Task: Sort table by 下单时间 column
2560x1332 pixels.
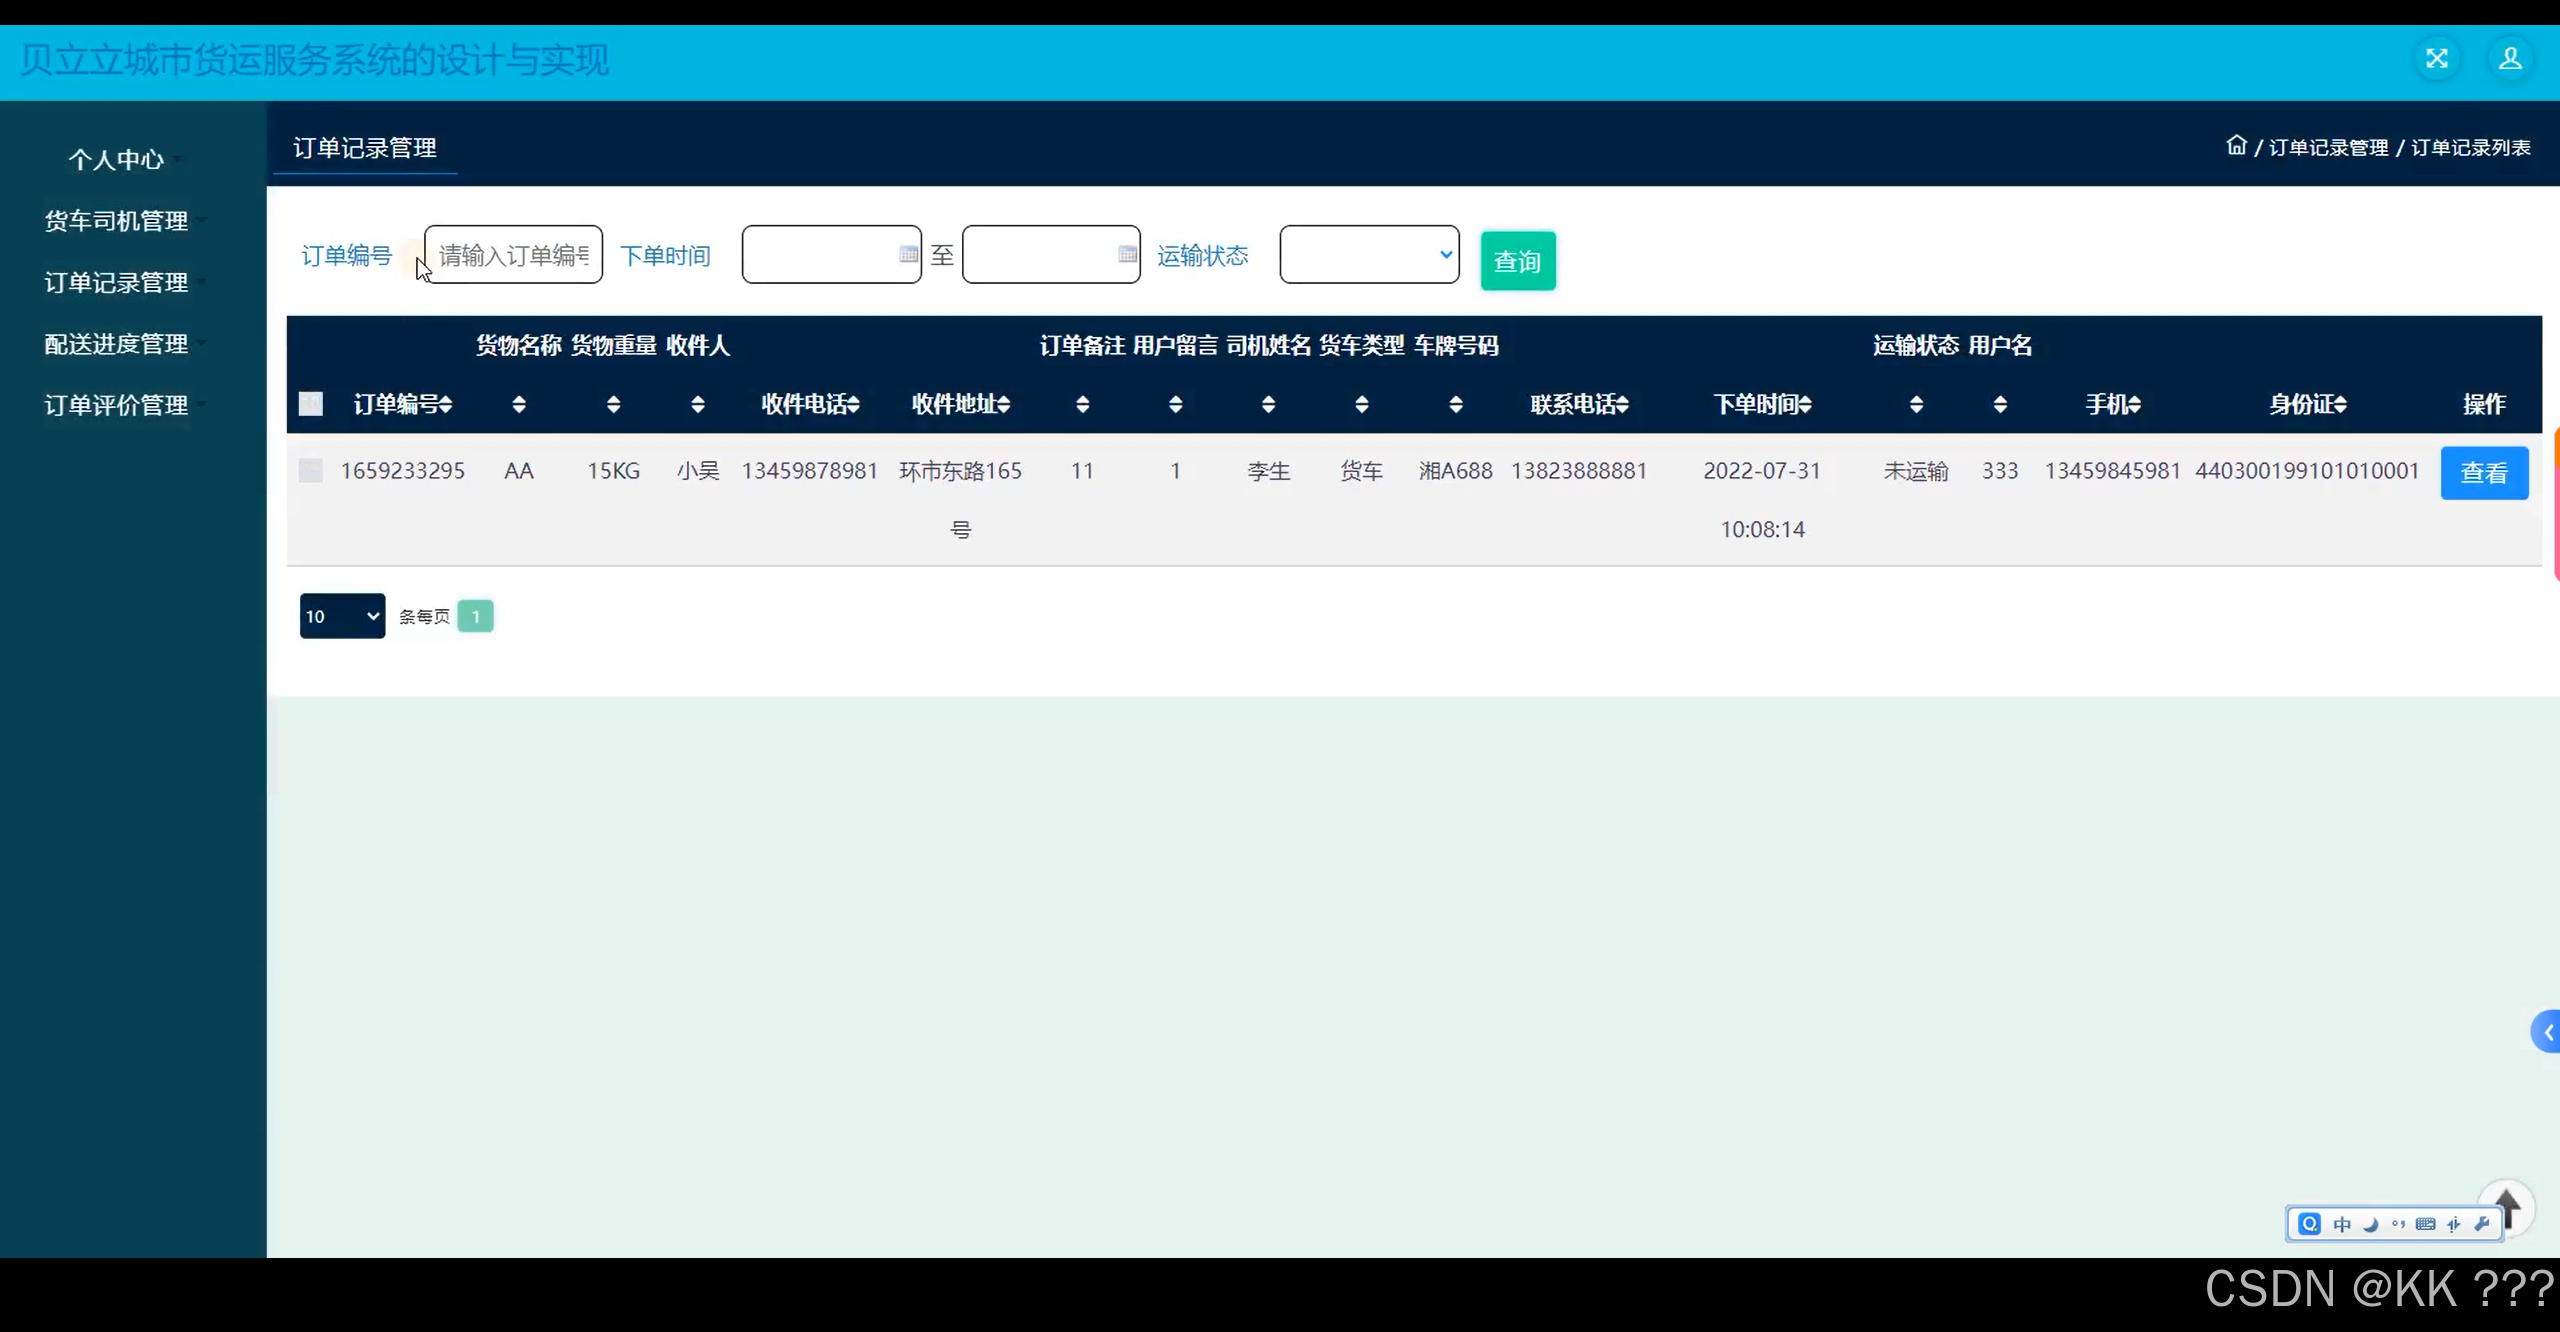Action: (x=1762, y=404)
